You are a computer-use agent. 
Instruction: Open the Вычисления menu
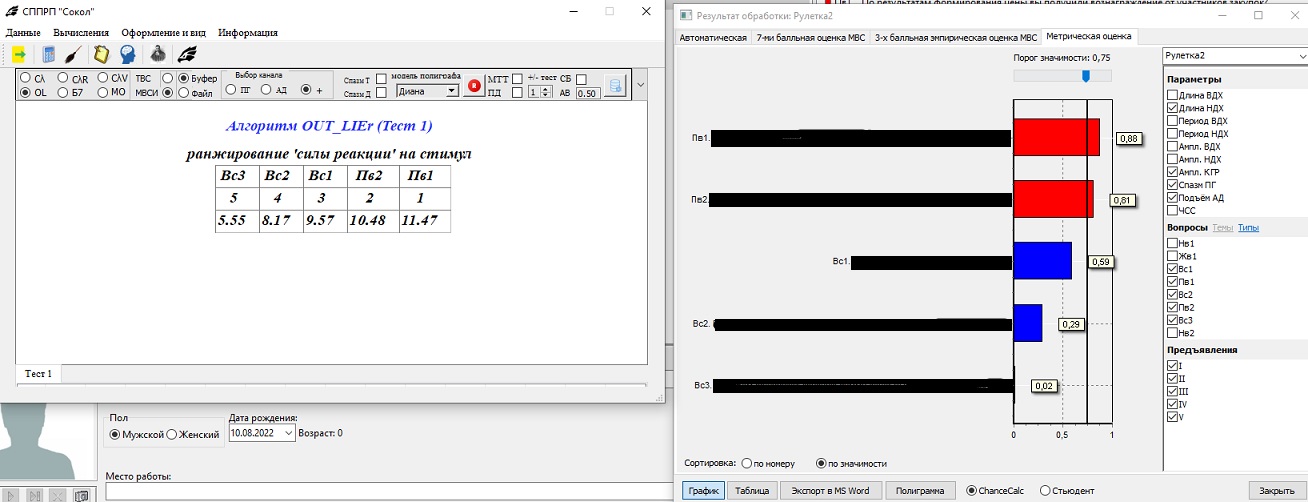80,33
